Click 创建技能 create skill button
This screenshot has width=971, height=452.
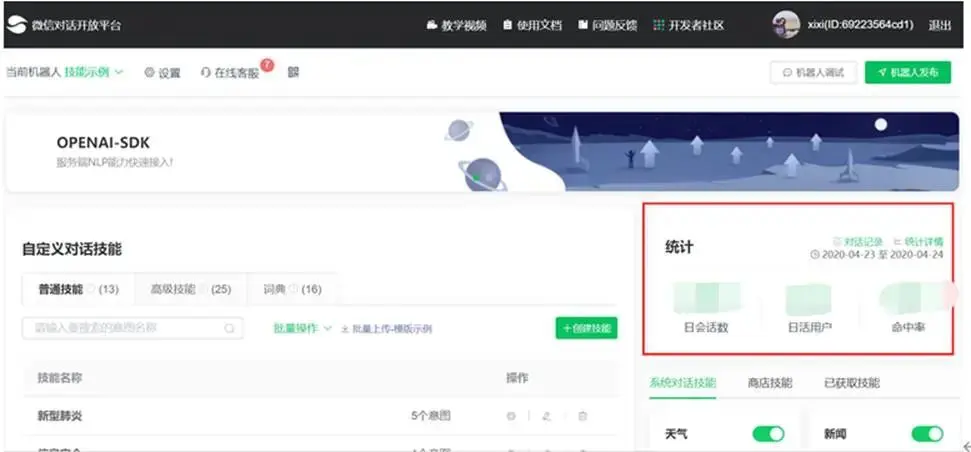coord(586,328)
